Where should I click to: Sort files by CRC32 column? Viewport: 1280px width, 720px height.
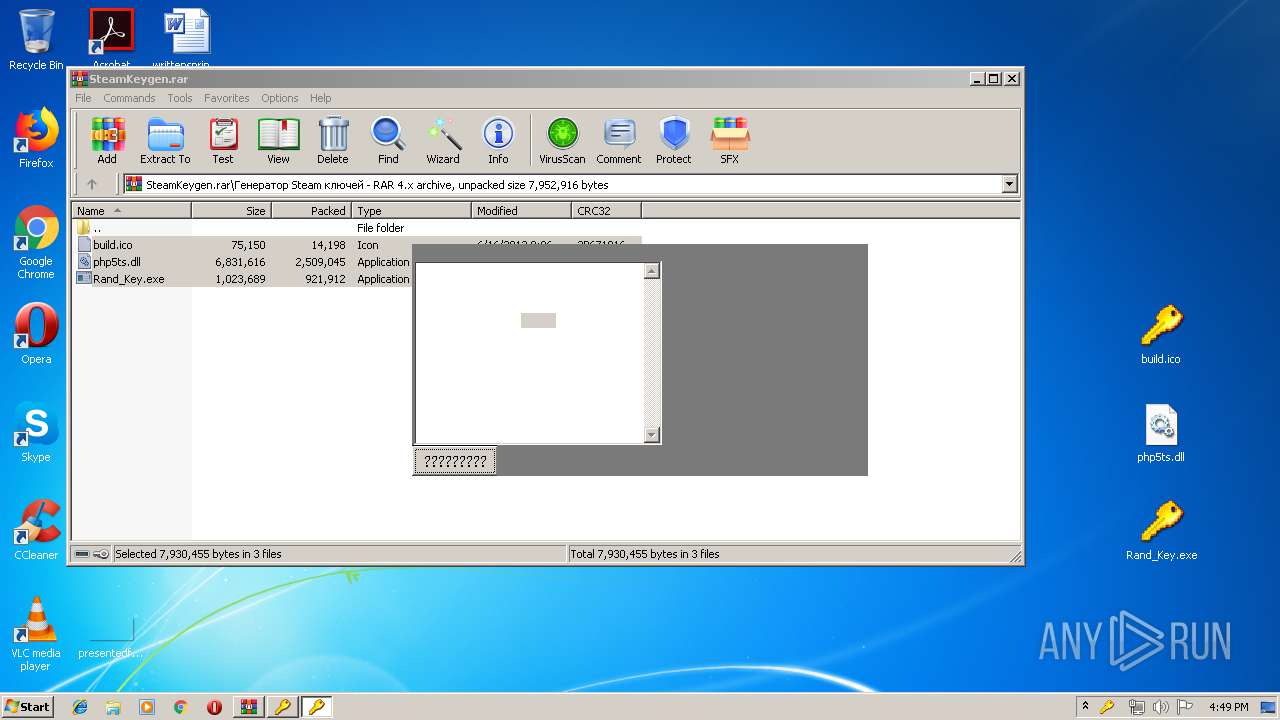(x=606, y=211)
